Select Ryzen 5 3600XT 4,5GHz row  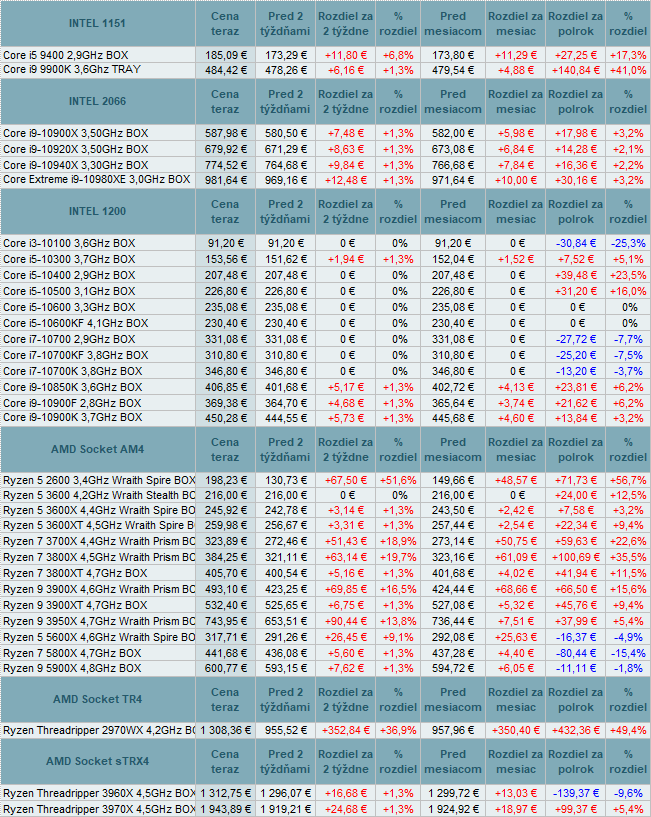pyautogui.click(x=99, y=526)
